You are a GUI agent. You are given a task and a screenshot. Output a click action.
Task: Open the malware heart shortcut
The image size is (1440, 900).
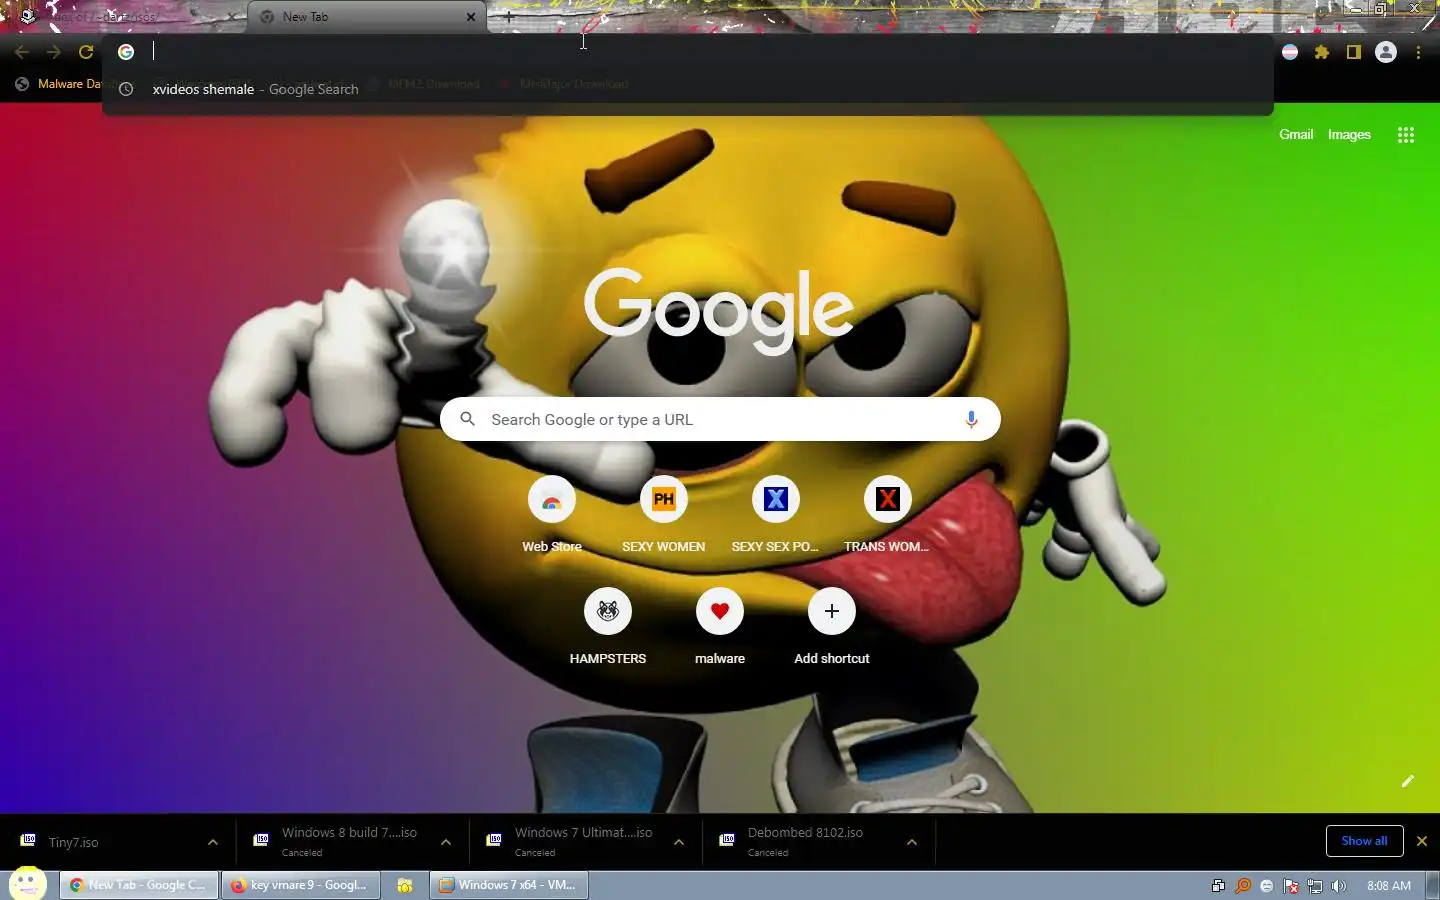pyautogui.click(x=720, y=624)
